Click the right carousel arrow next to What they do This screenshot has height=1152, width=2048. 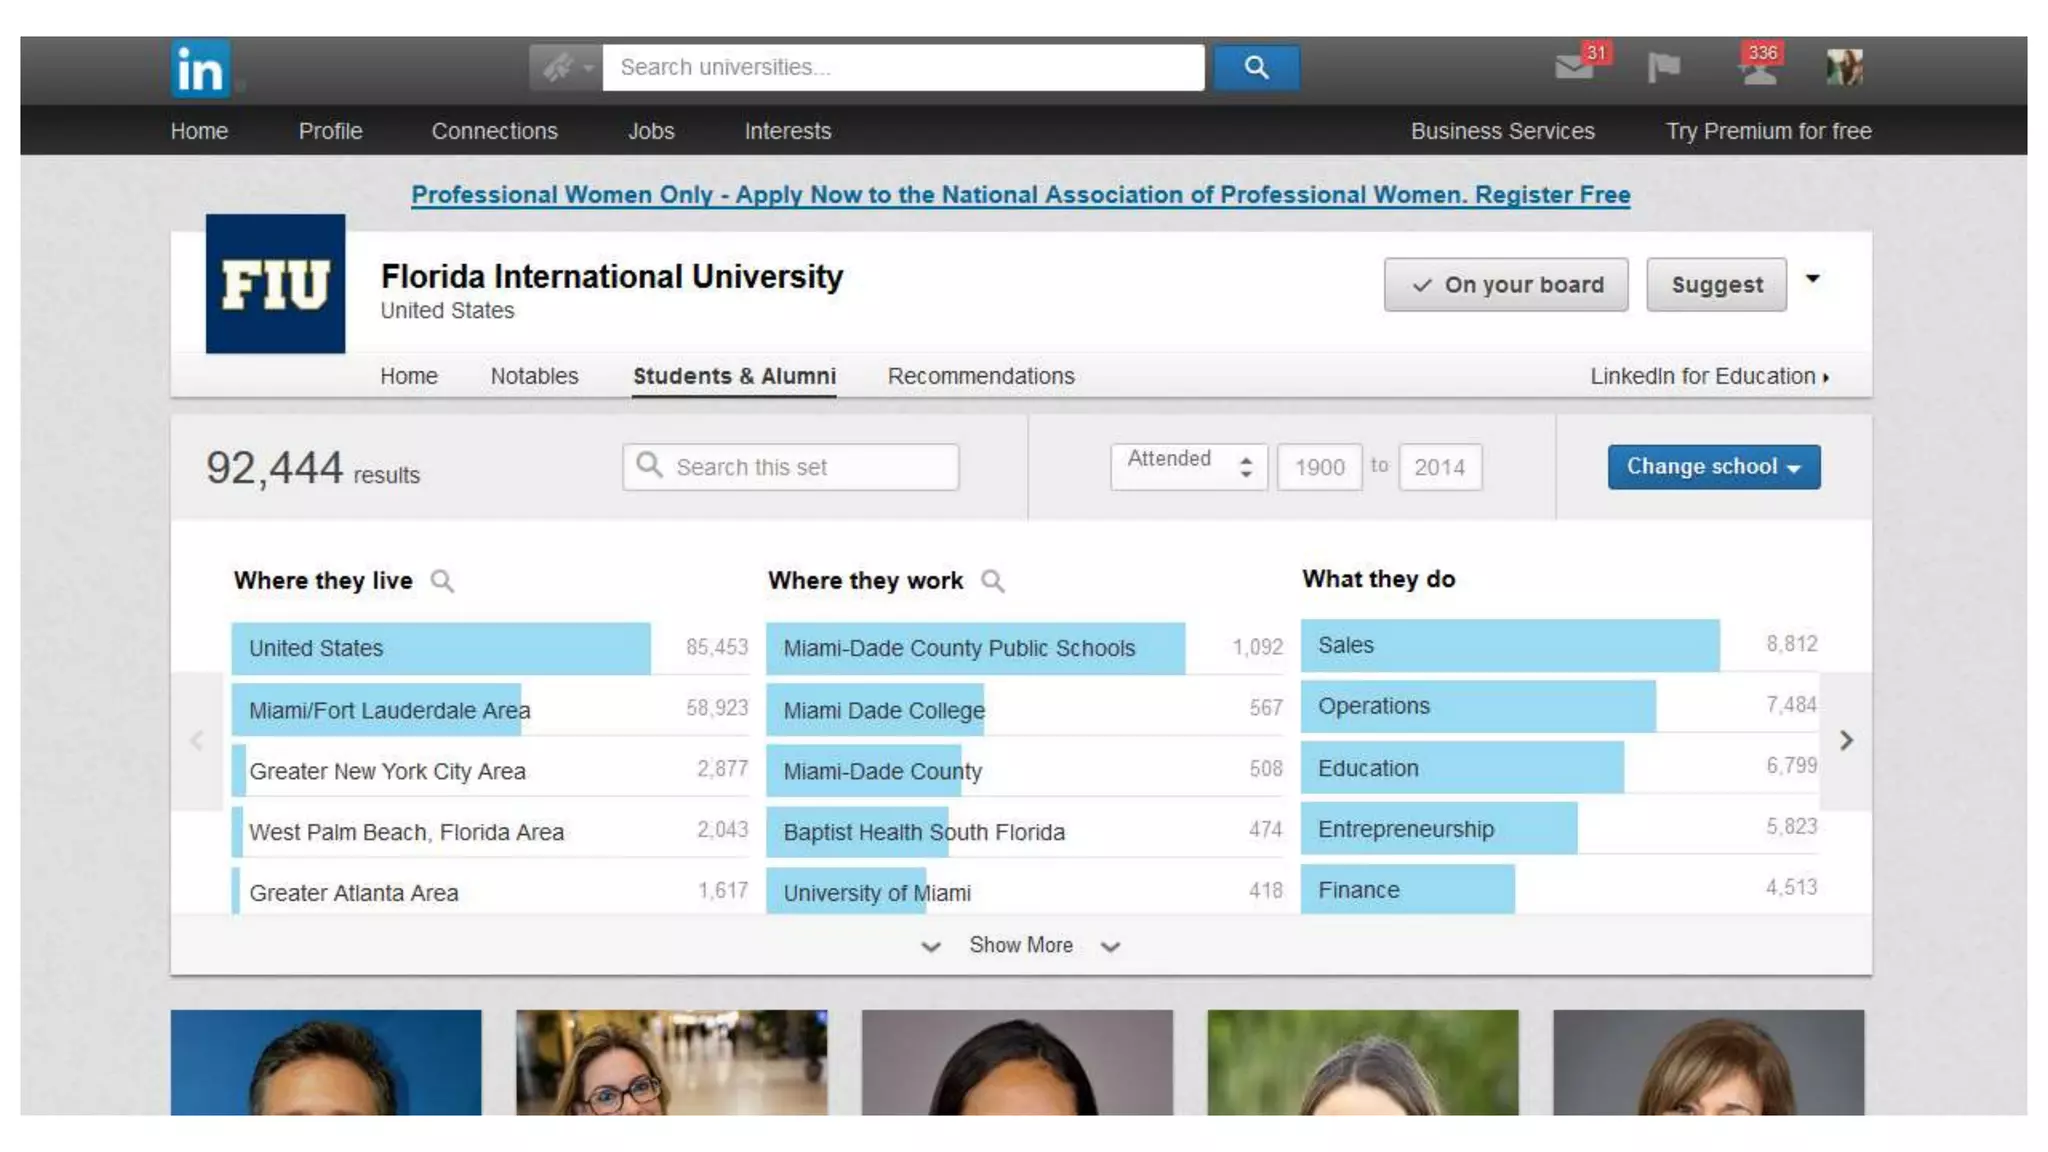1846,740
